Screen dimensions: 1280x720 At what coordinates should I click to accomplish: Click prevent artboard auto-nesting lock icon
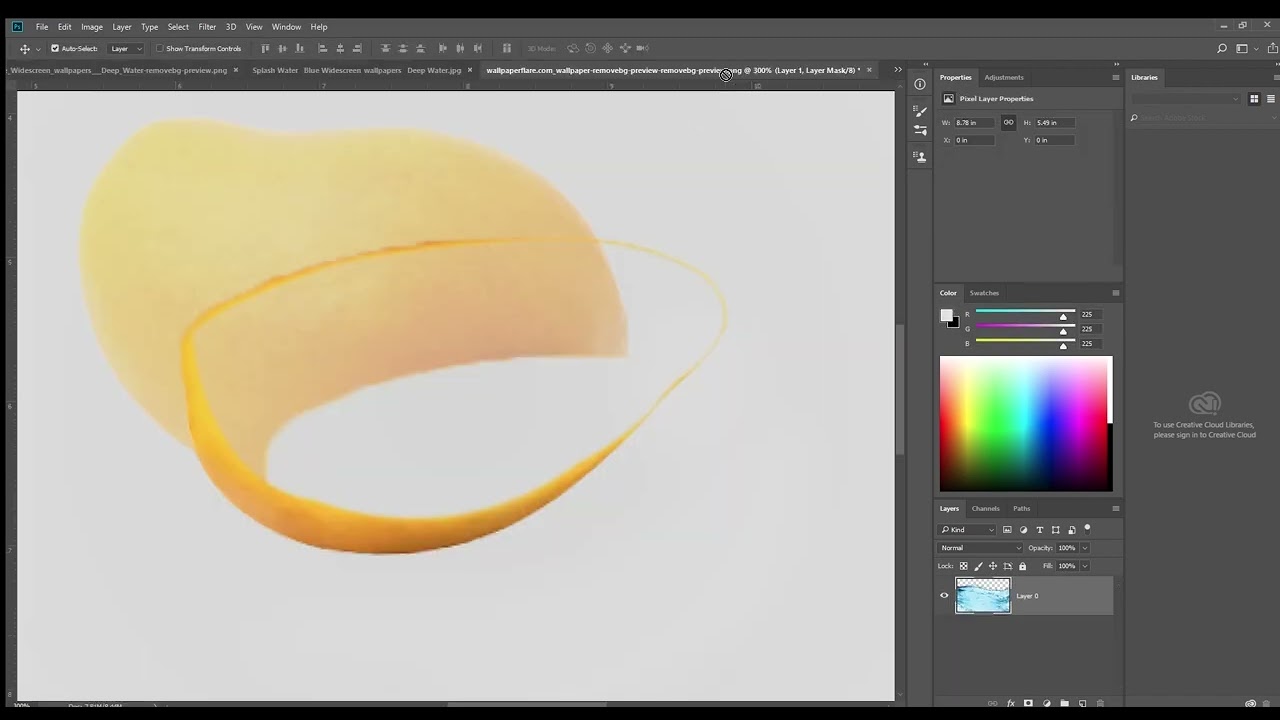(x=1007, y=566)
